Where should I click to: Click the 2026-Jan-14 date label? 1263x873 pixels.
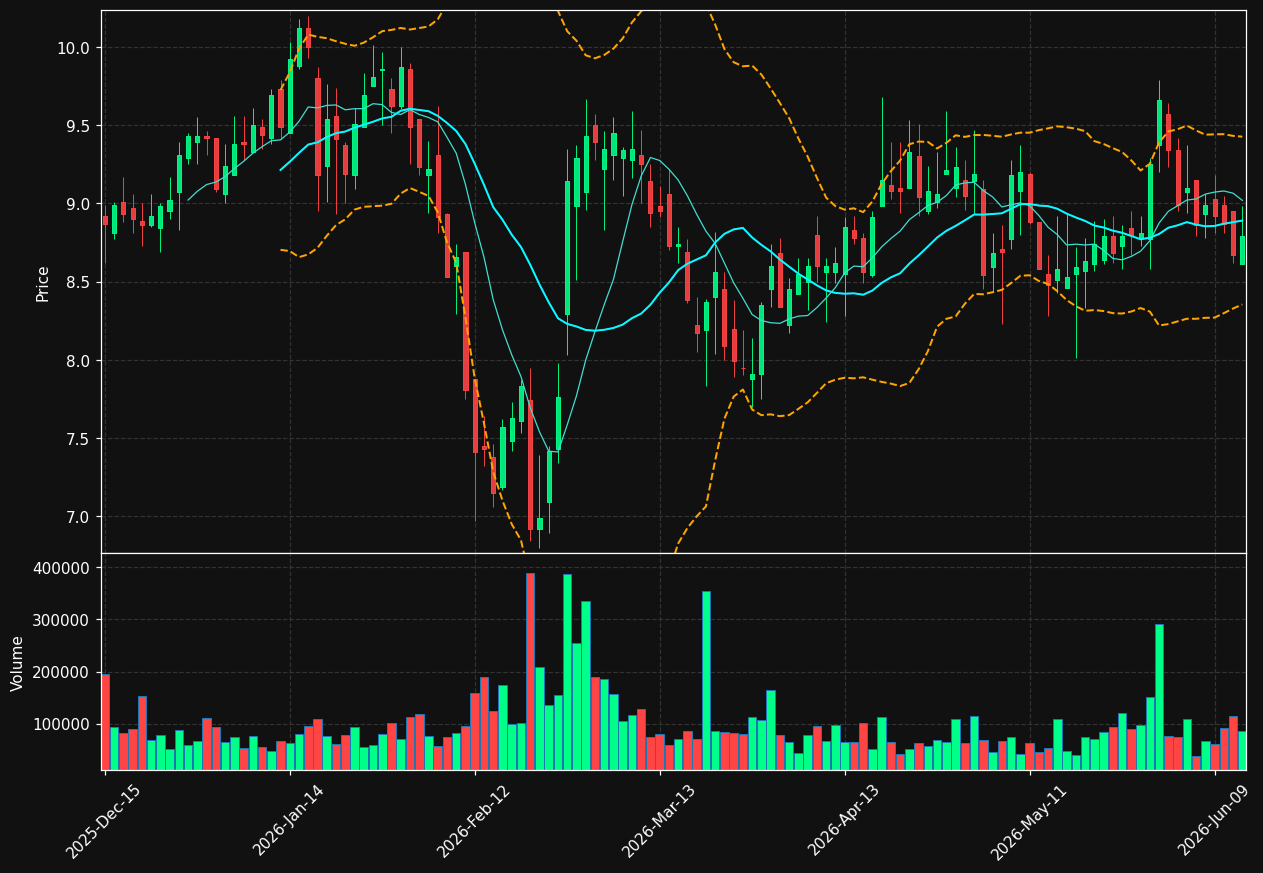(288, 821)
